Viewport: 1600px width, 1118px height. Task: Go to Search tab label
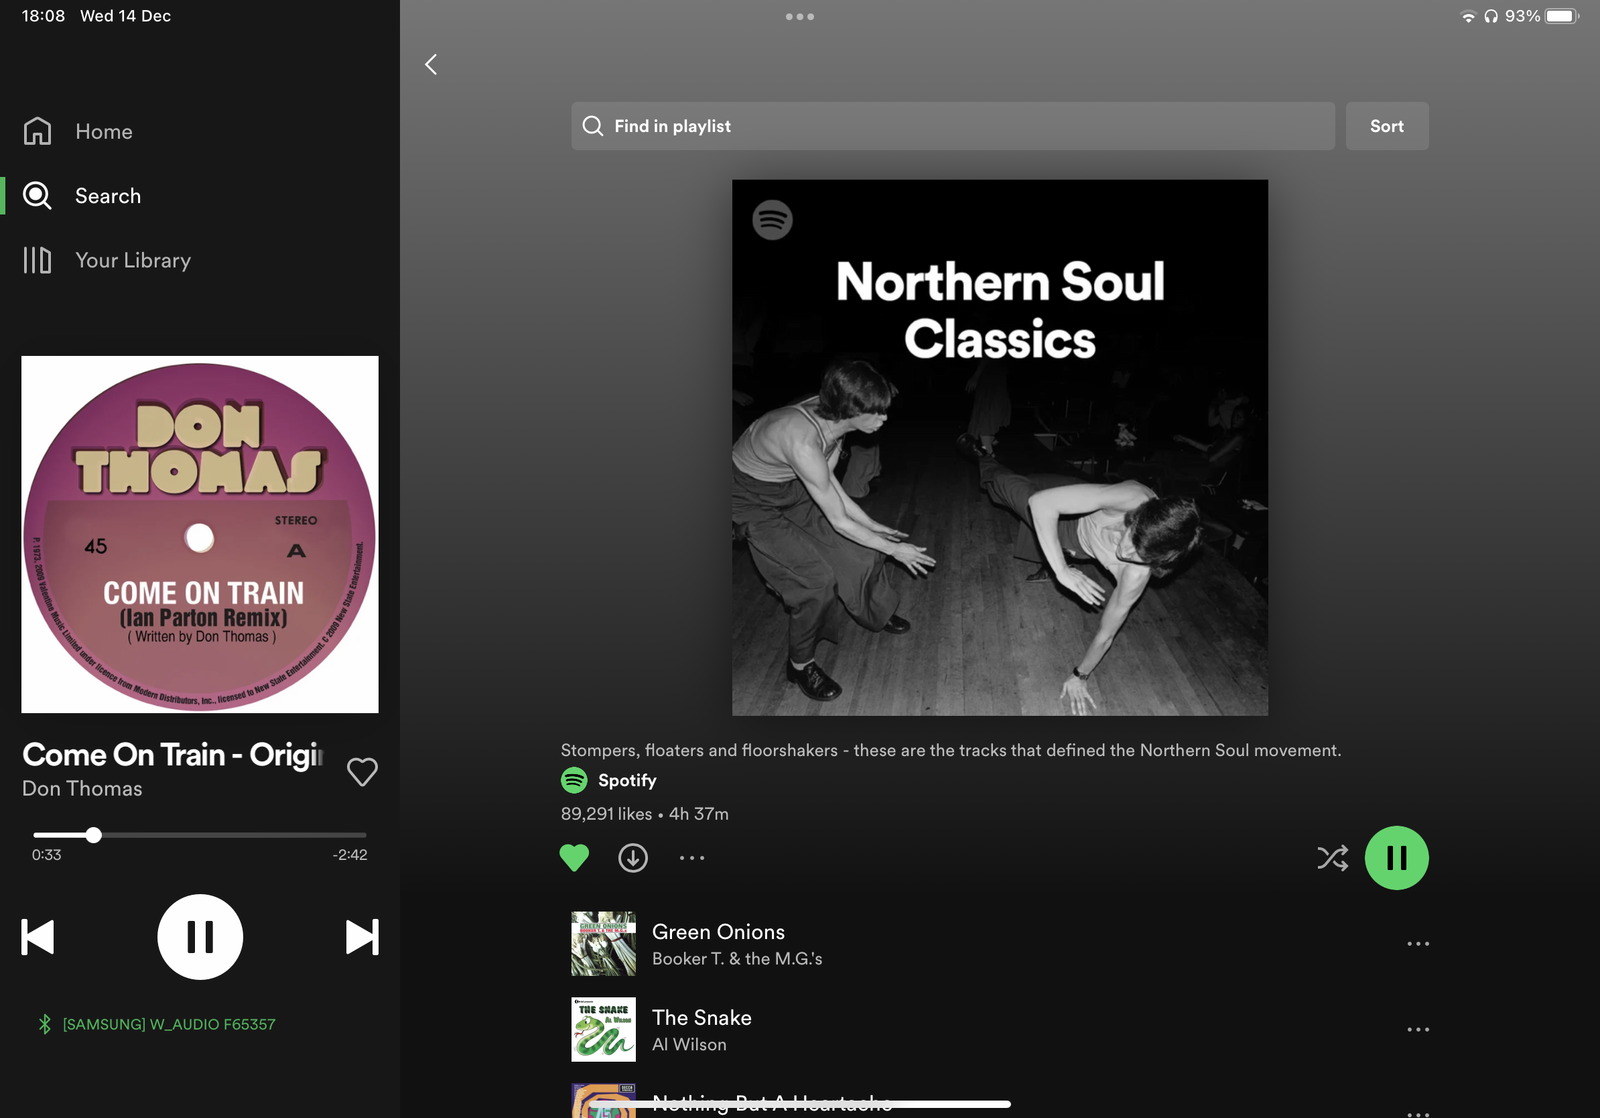[x=108, y=196]
